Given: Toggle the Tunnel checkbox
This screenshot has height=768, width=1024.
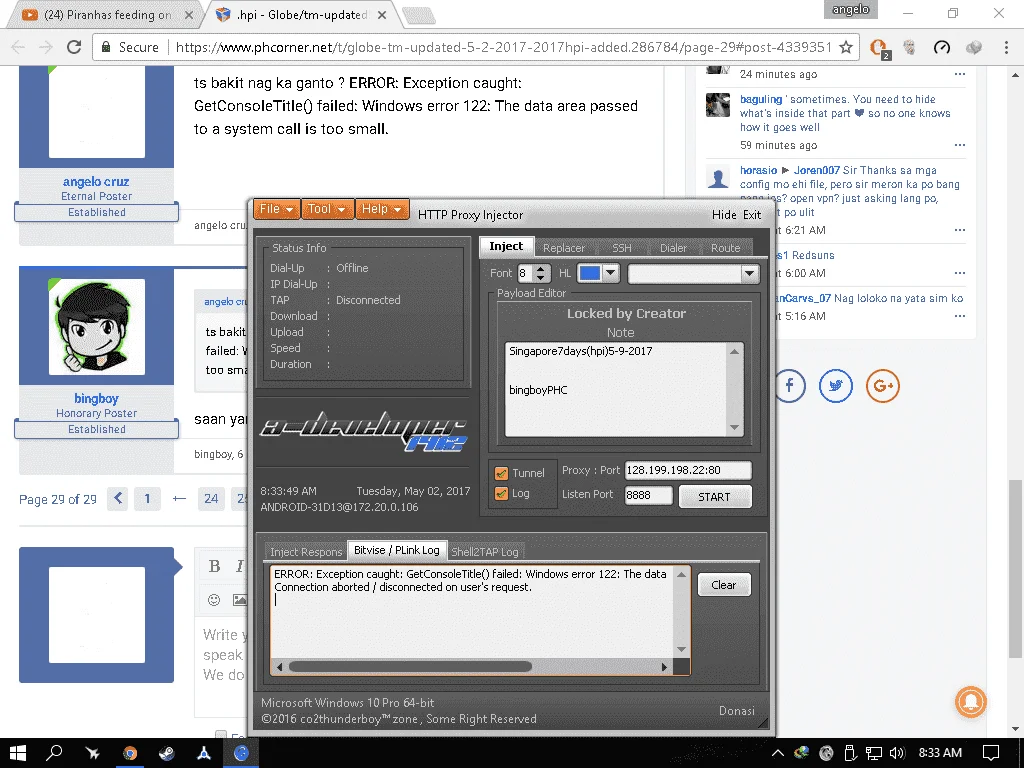Looking at the screenshot, I should pyautogui.click(x=502, y=473).
